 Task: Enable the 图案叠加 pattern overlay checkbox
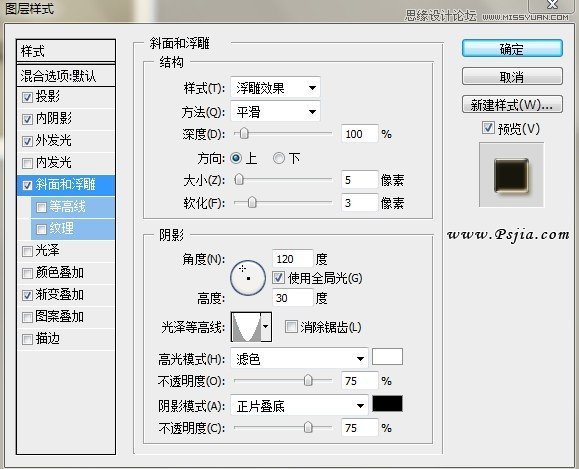coord(27,317)
